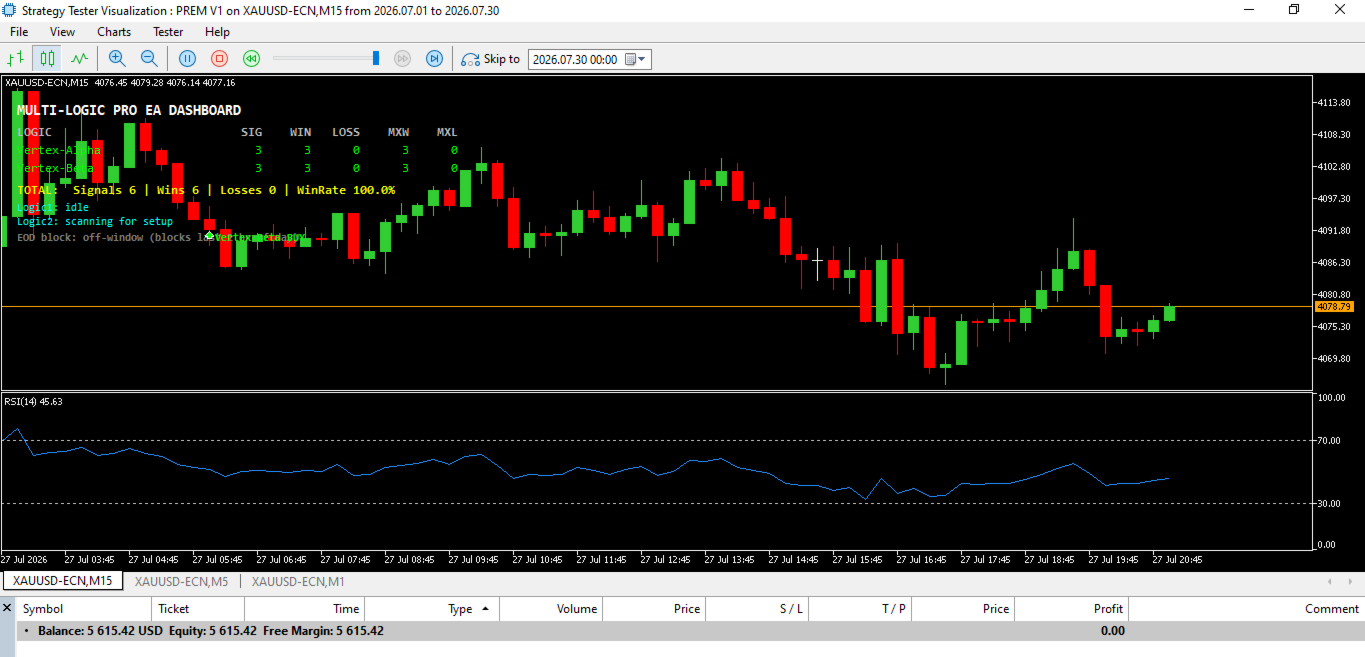Viewport: 1365px width, 657px height.
Task: Click the green rewind button
Action: pyautogui.click(x=251, y=59)
